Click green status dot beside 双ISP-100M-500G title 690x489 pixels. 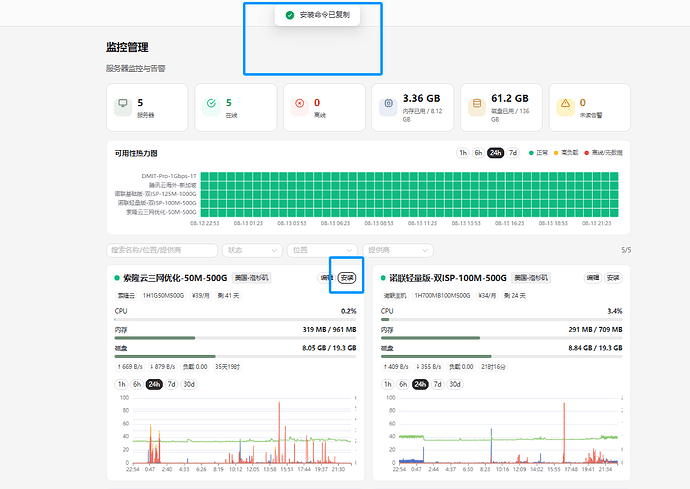pyautogui.click(x=383, y=278)
